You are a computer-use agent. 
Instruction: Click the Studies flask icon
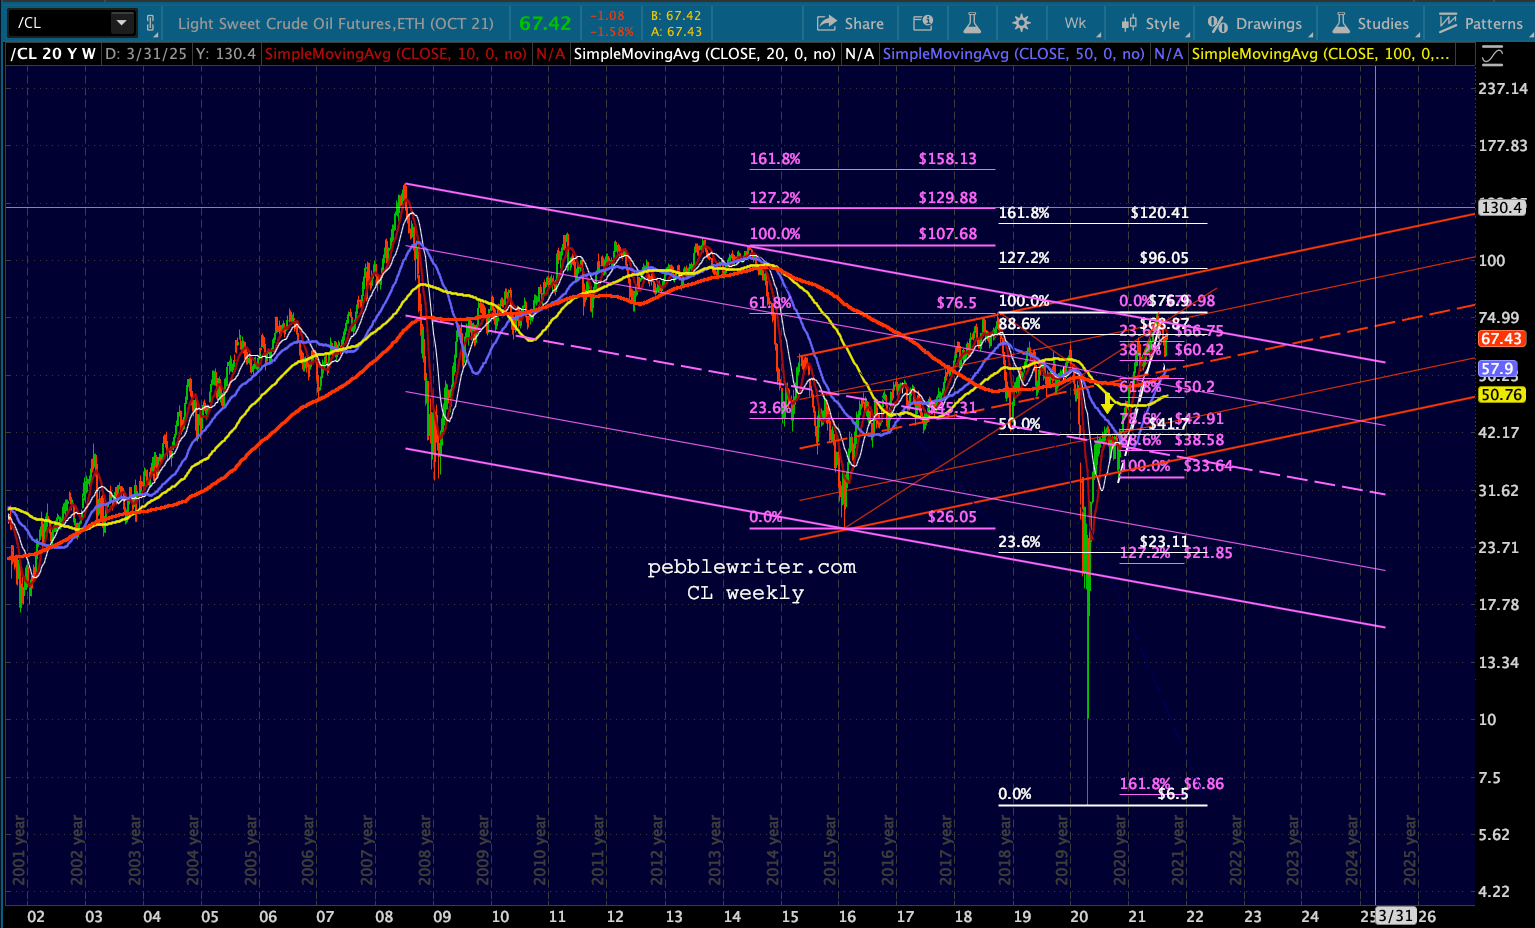(x=1340, y=23)
